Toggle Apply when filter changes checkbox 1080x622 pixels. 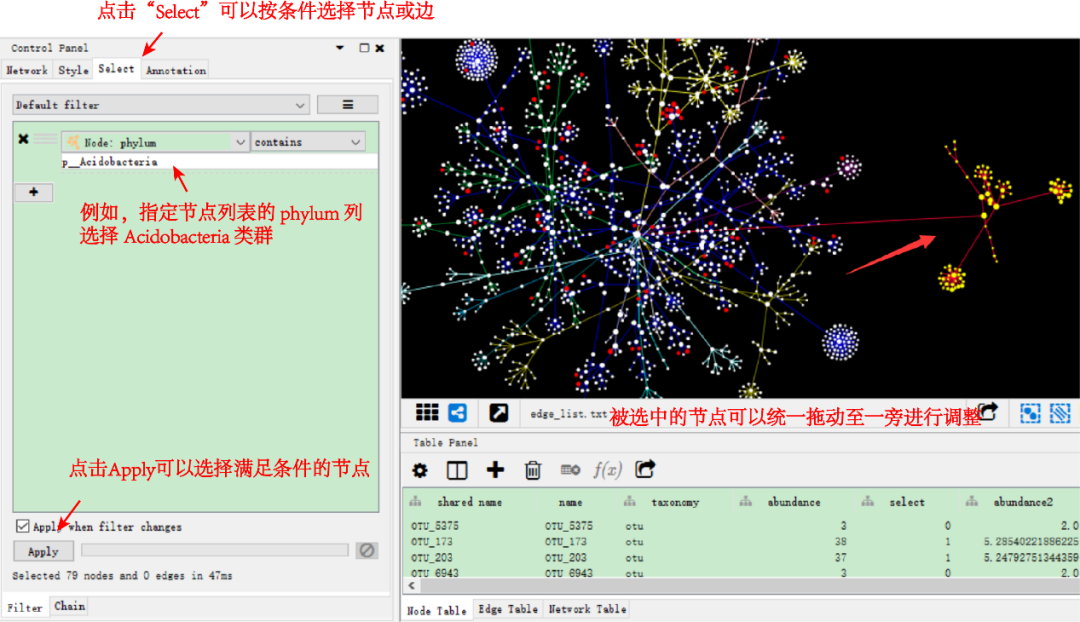(22, 527)
